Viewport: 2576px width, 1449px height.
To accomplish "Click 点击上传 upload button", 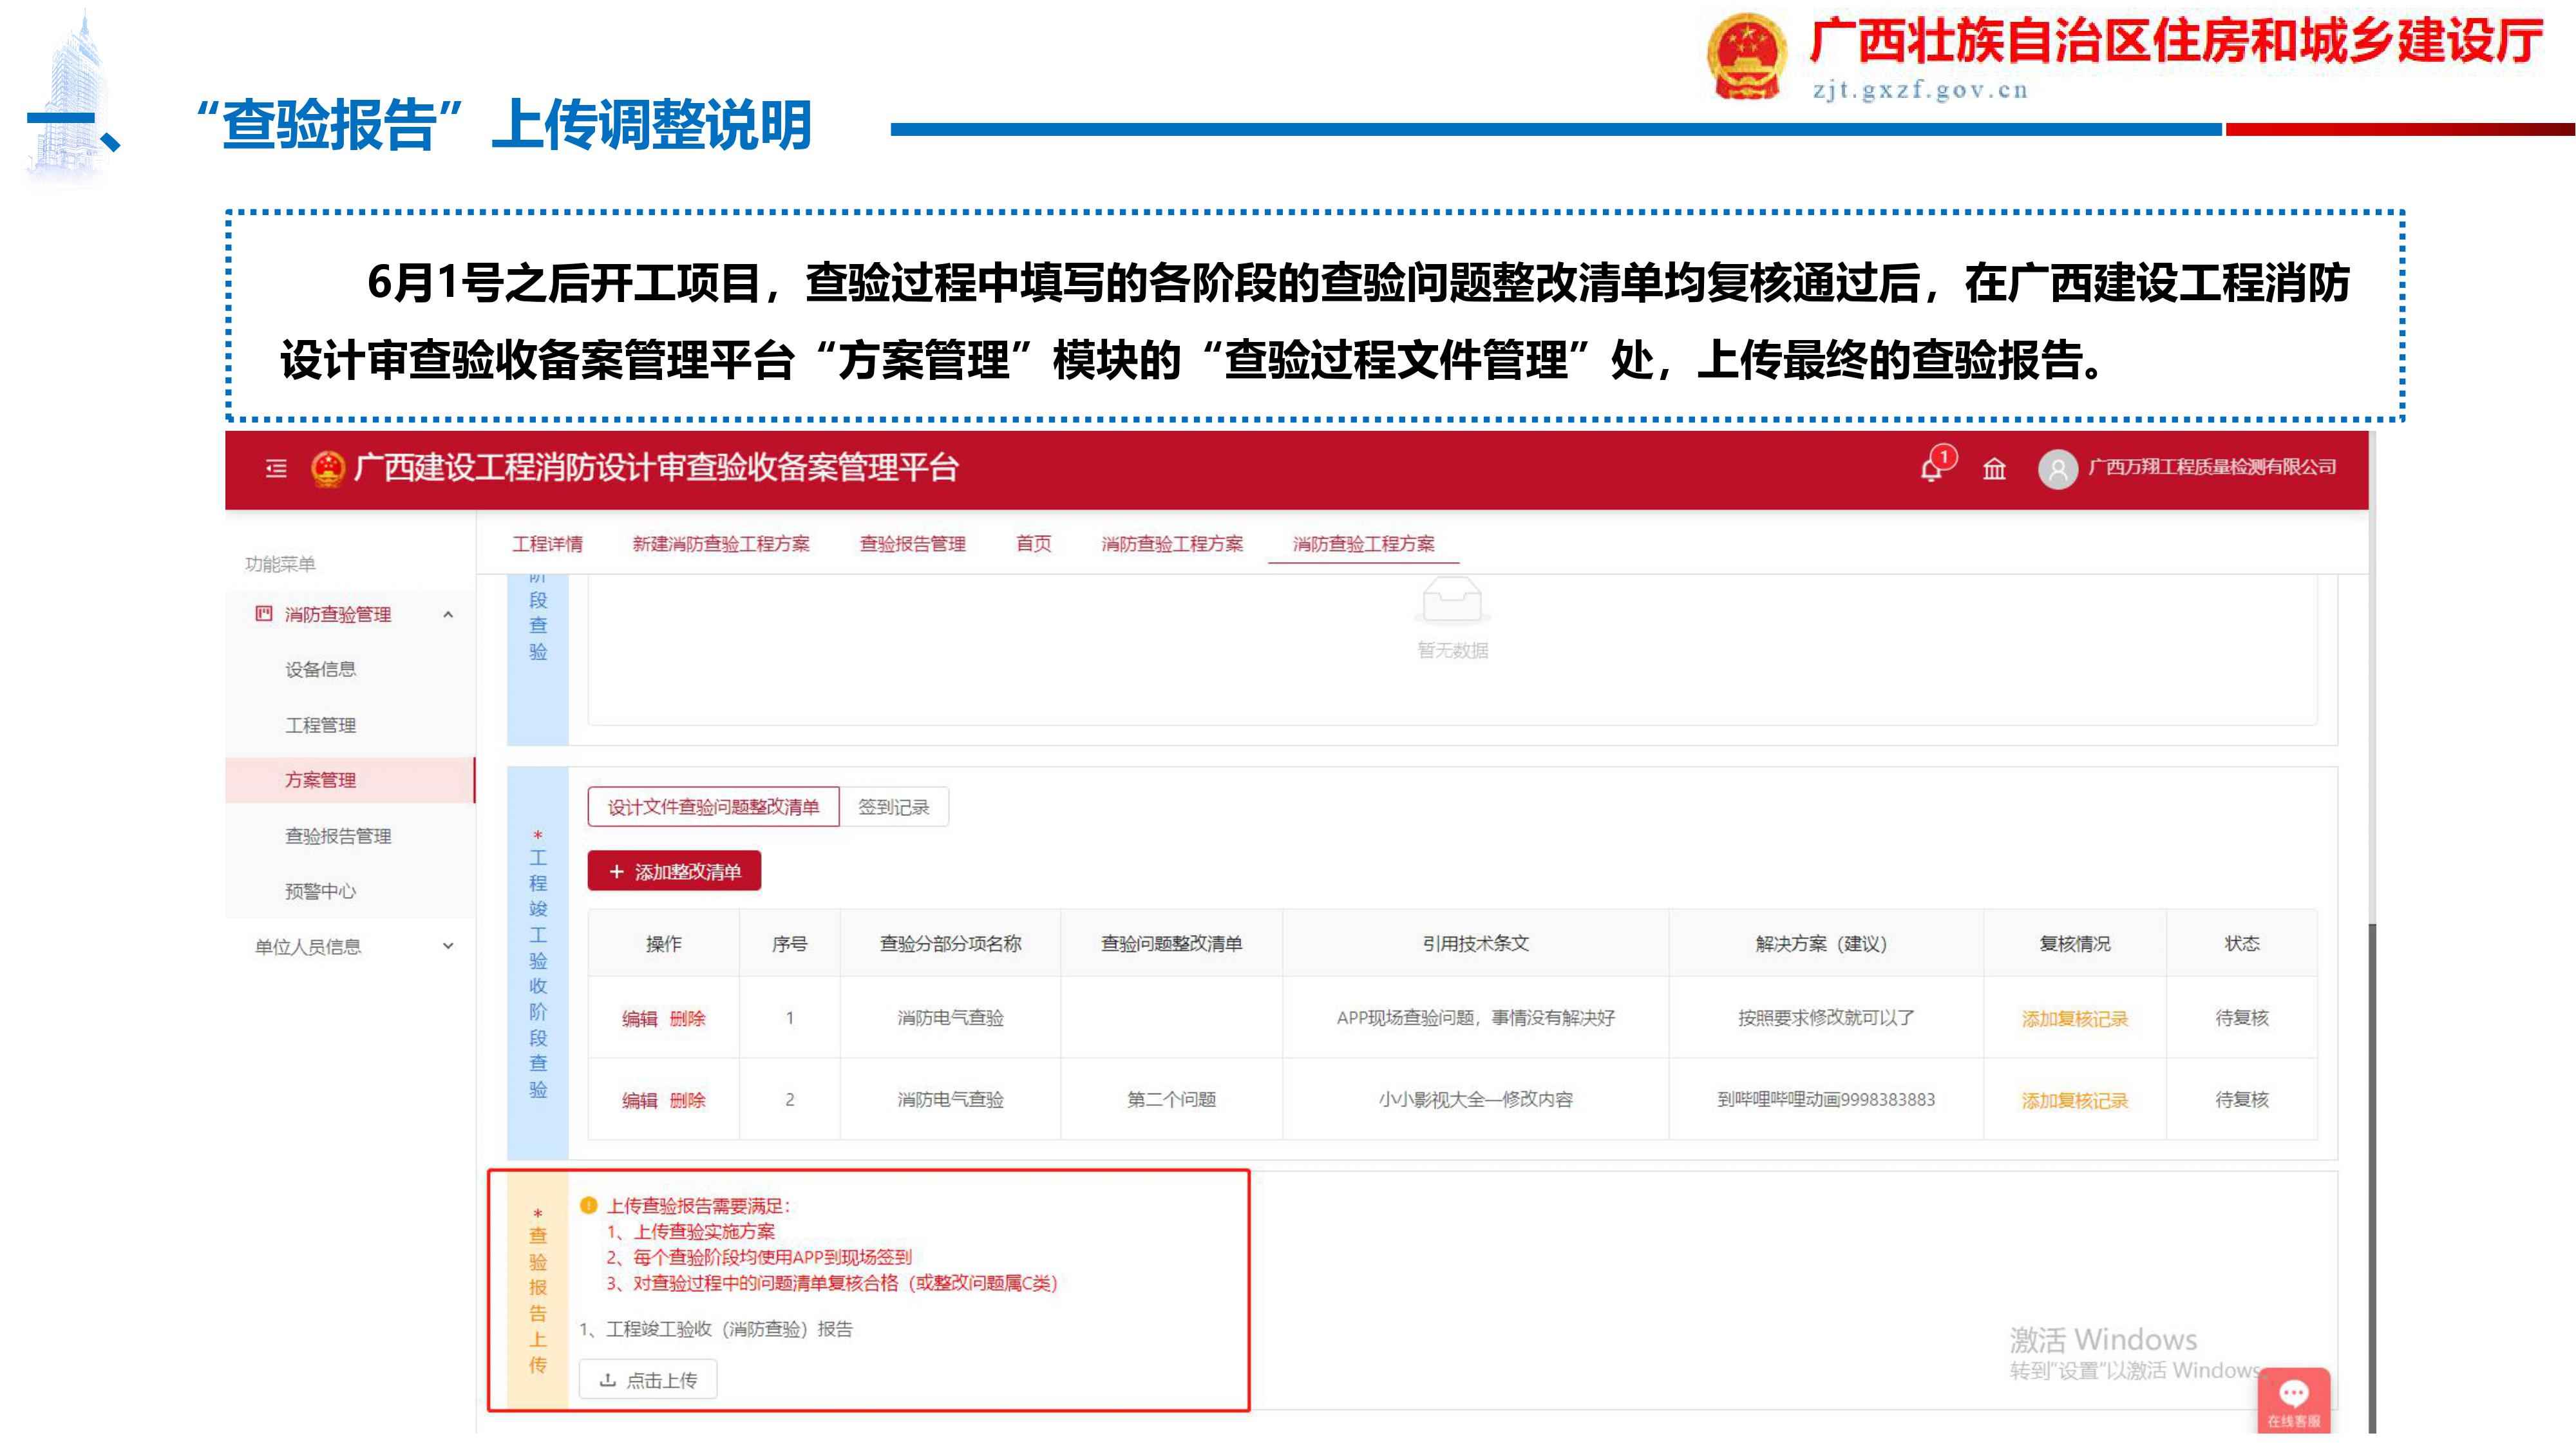I will tap(648, 1380).
